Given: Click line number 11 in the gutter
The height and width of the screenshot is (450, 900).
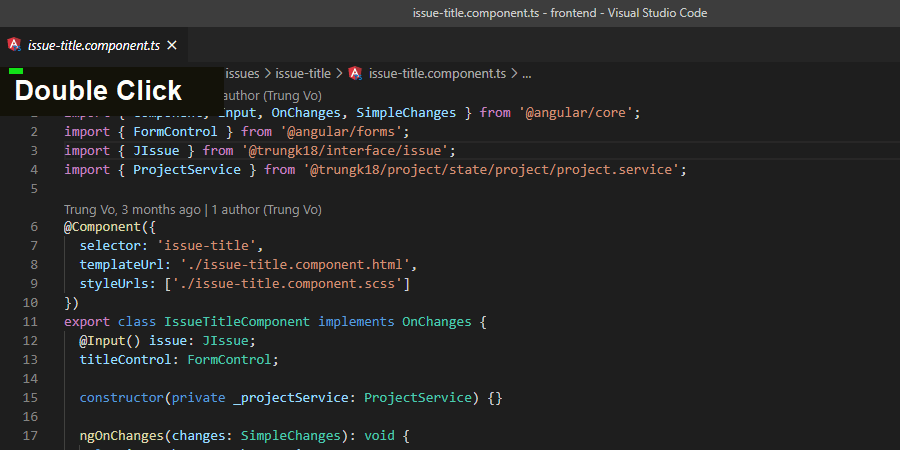Looking at the screenshot, I should point(30,321).
